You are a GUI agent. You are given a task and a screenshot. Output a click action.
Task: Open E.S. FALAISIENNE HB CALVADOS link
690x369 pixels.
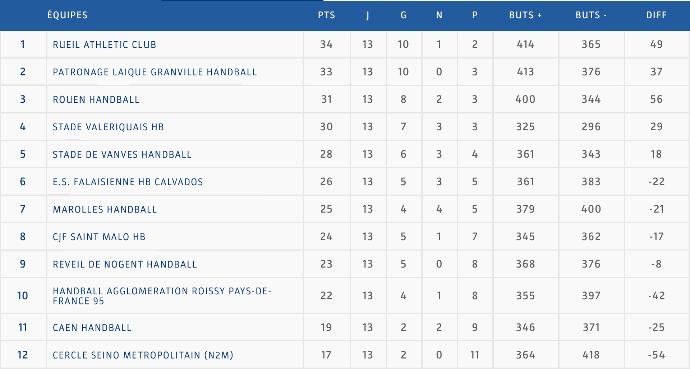pos(128,182)
